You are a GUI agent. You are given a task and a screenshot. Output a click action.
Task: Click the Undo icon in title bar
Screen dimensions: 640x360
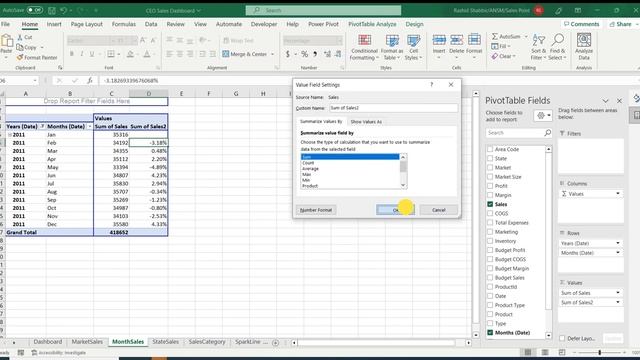(x=64, y=10)
